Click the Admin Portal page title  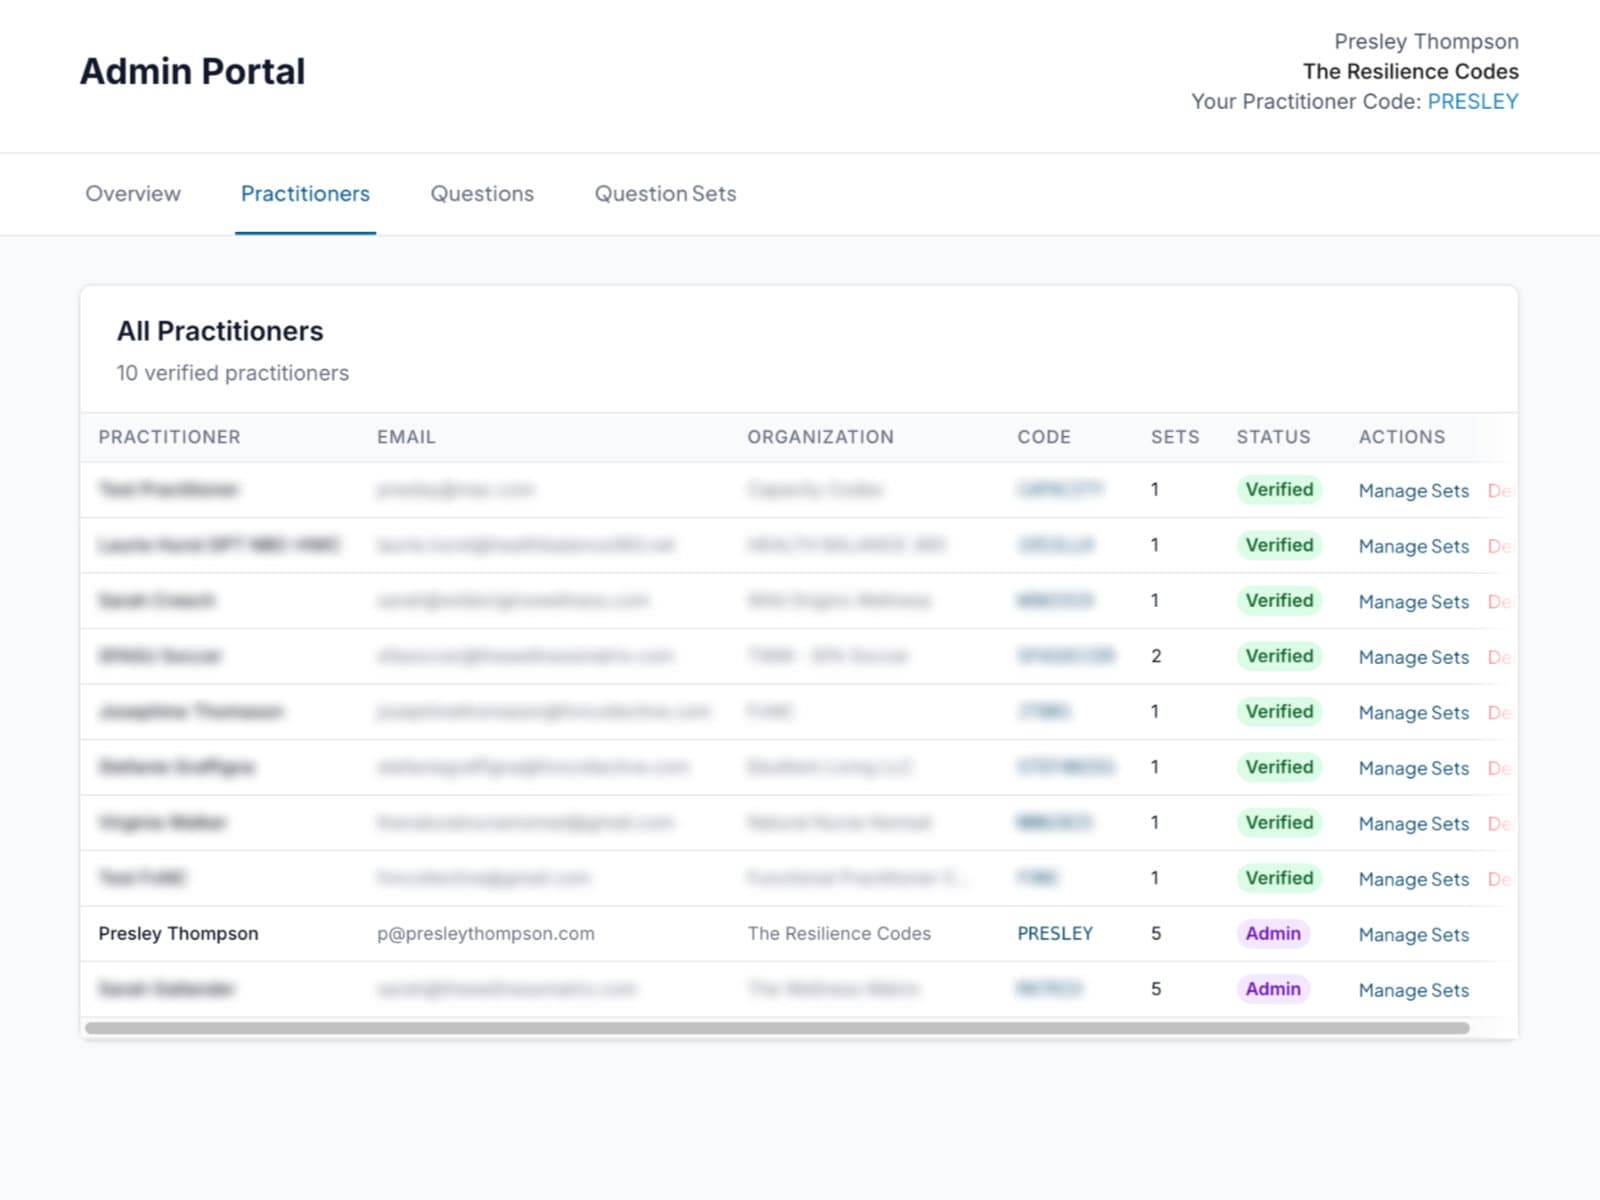(192, 72)
